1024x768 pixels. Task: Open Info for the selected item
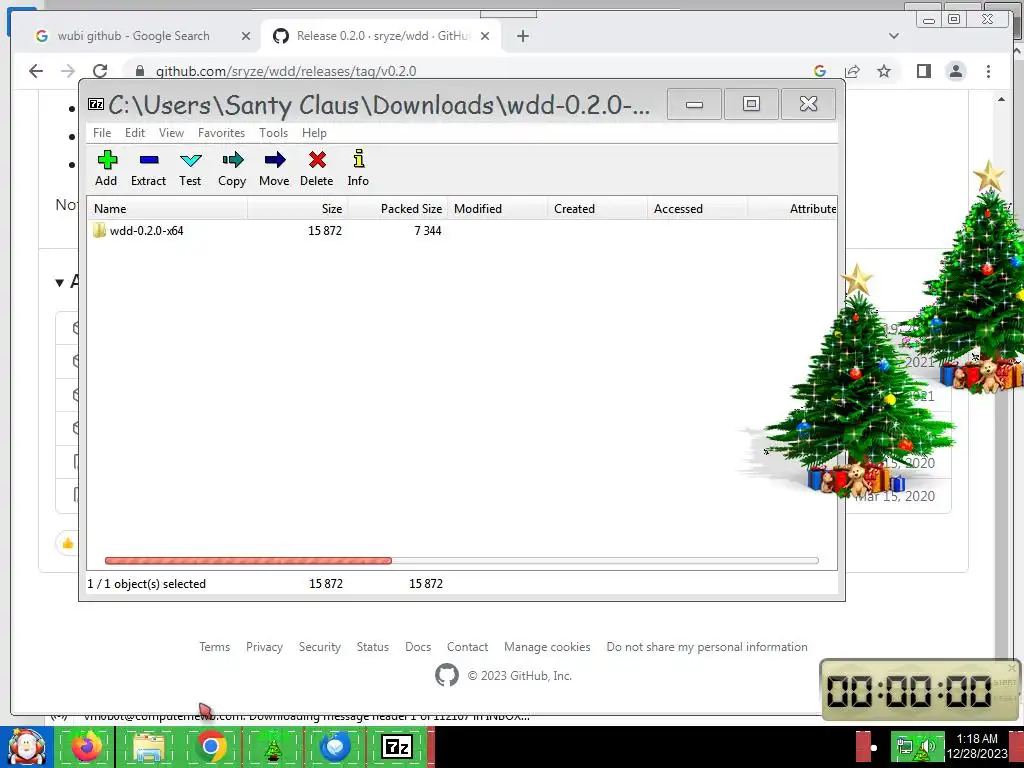pyautogui.click(x=358, y=168)
